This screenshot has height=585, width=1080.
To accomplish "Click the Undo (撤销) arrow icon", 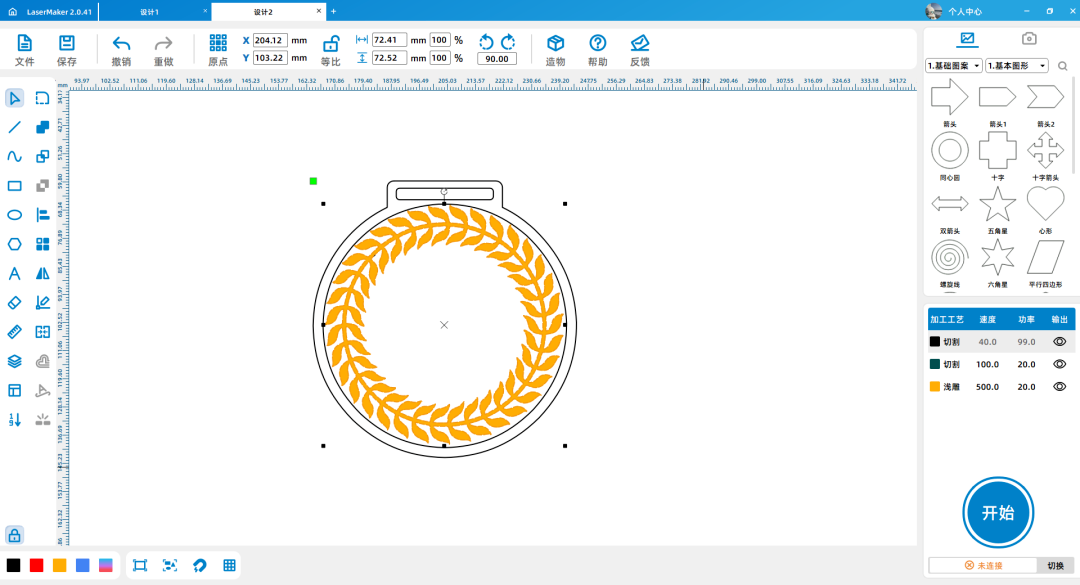I will pyautogui.click(x=121, y=43).
